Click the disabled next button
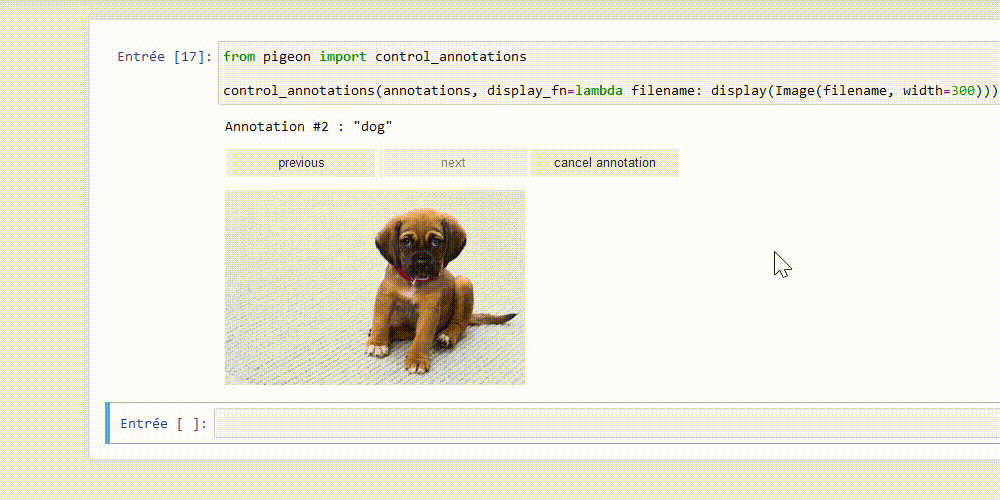This screenshot has width=1000, height=500. pos(453,163)
